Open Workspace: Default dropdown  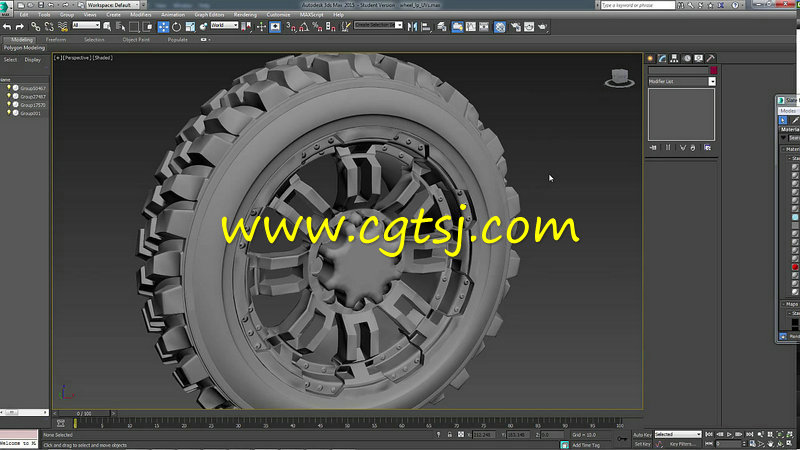point(113,5)
